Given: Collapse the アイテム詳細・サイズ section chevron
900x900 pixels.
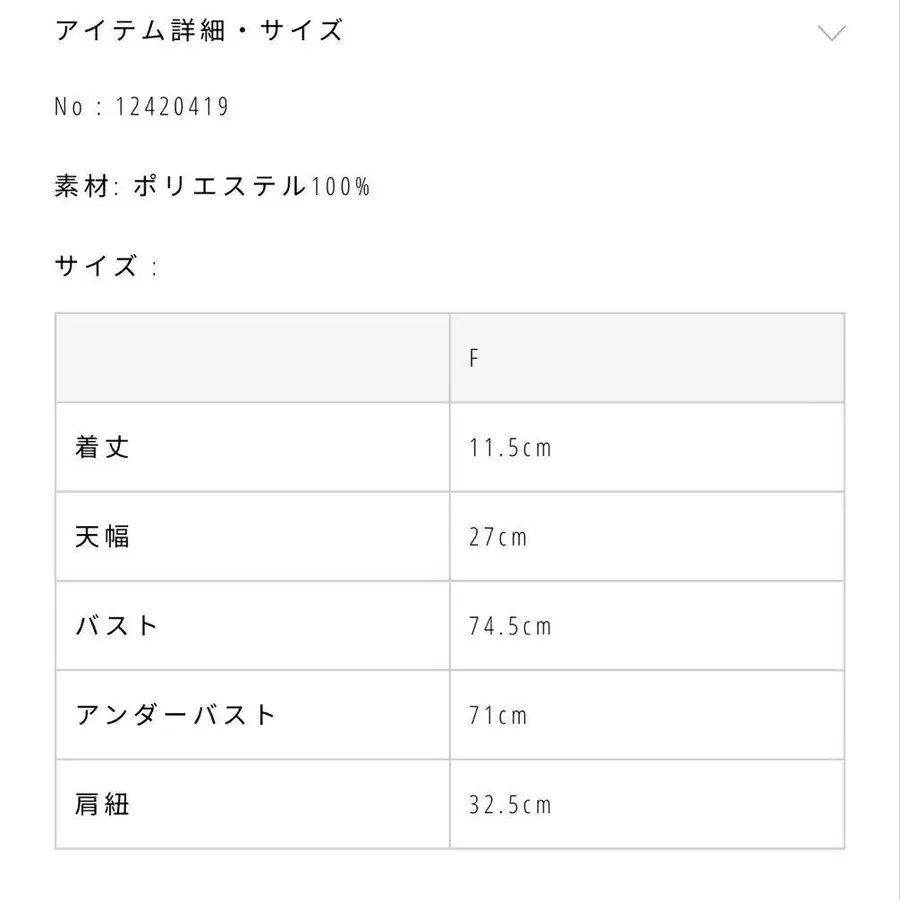Looking at the screenshot, I should (831, 33).
